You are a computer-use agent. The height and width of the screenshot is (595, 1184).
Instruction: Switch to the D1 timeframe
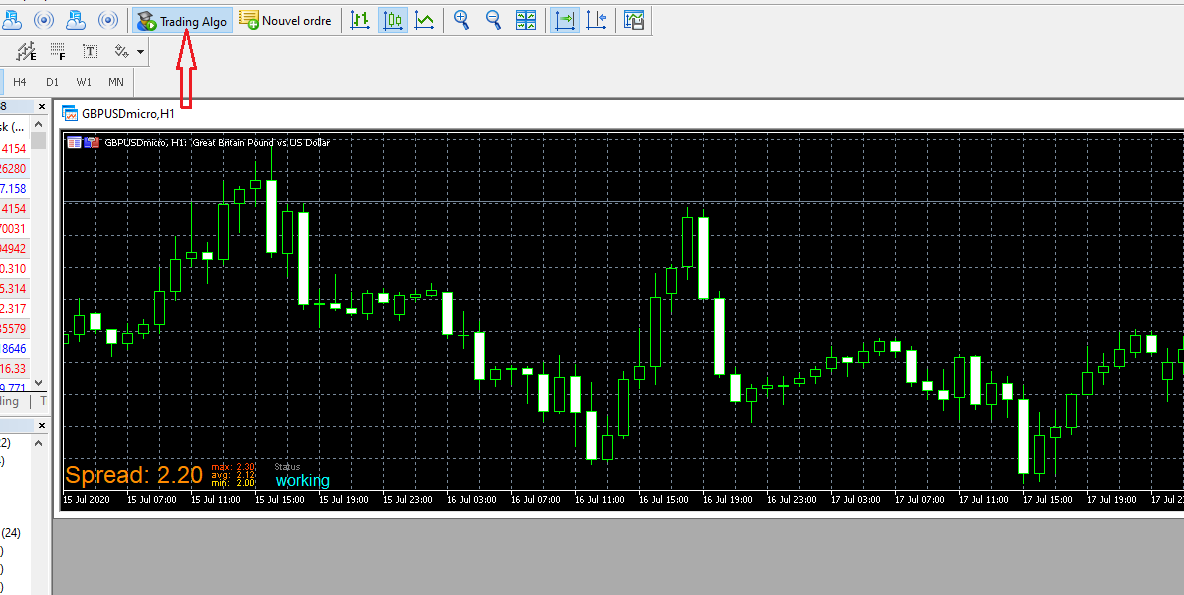52,82
